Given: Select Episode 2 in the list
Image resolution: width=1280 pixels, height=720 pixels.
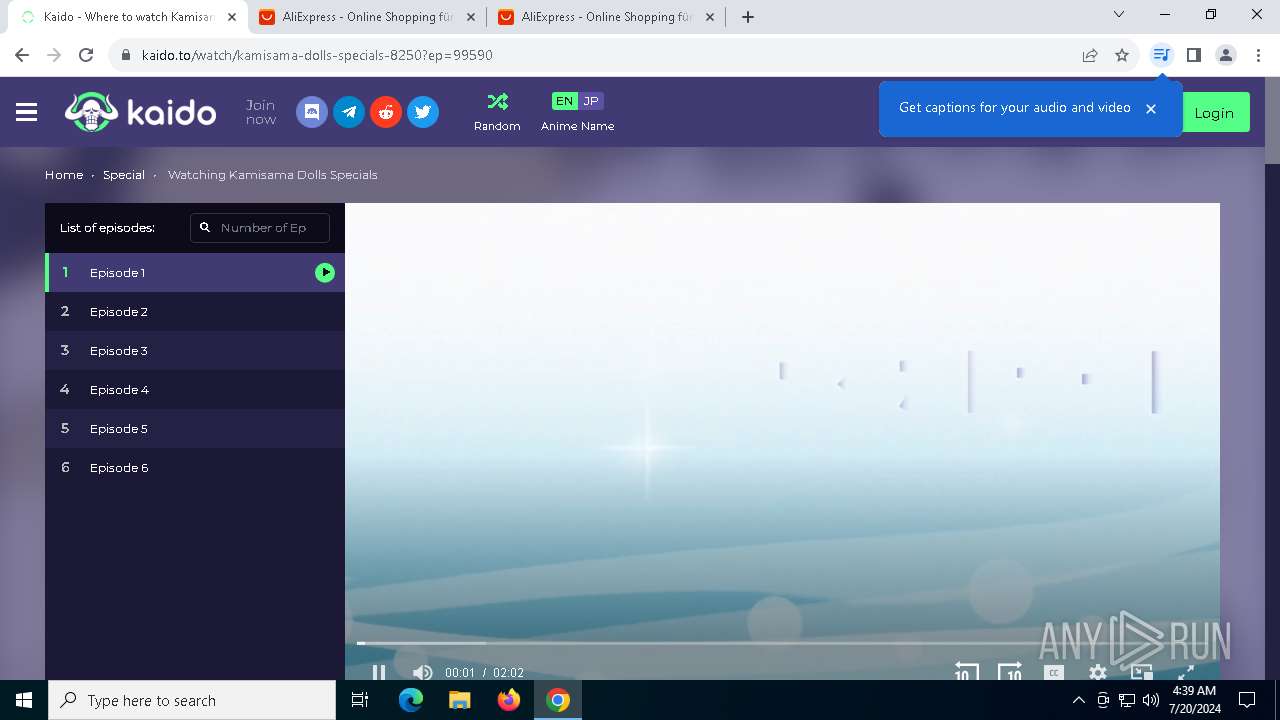Looking at the screenshot, I should [x=195, y=311].
